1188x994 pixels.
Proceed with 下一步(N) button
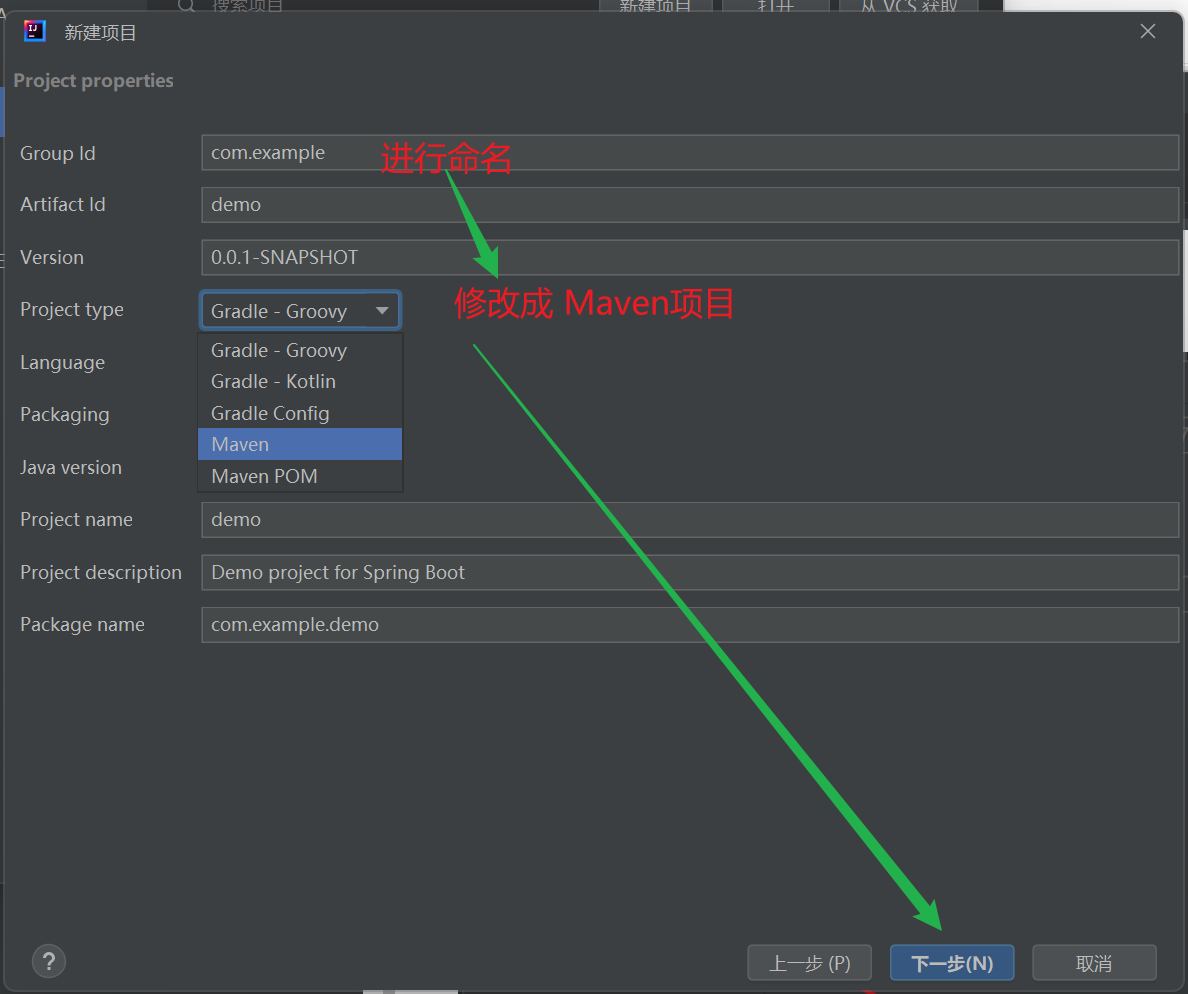tap(952, 963)
